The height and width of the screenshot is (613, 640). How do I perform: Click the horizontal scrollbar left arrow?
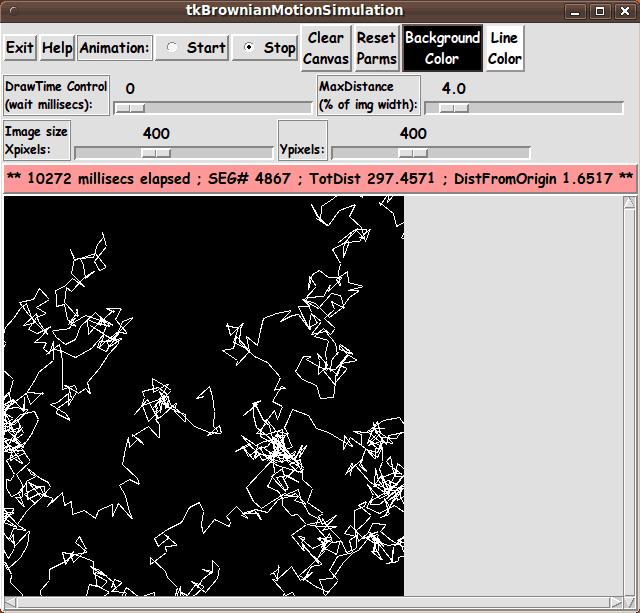(10, 603)
